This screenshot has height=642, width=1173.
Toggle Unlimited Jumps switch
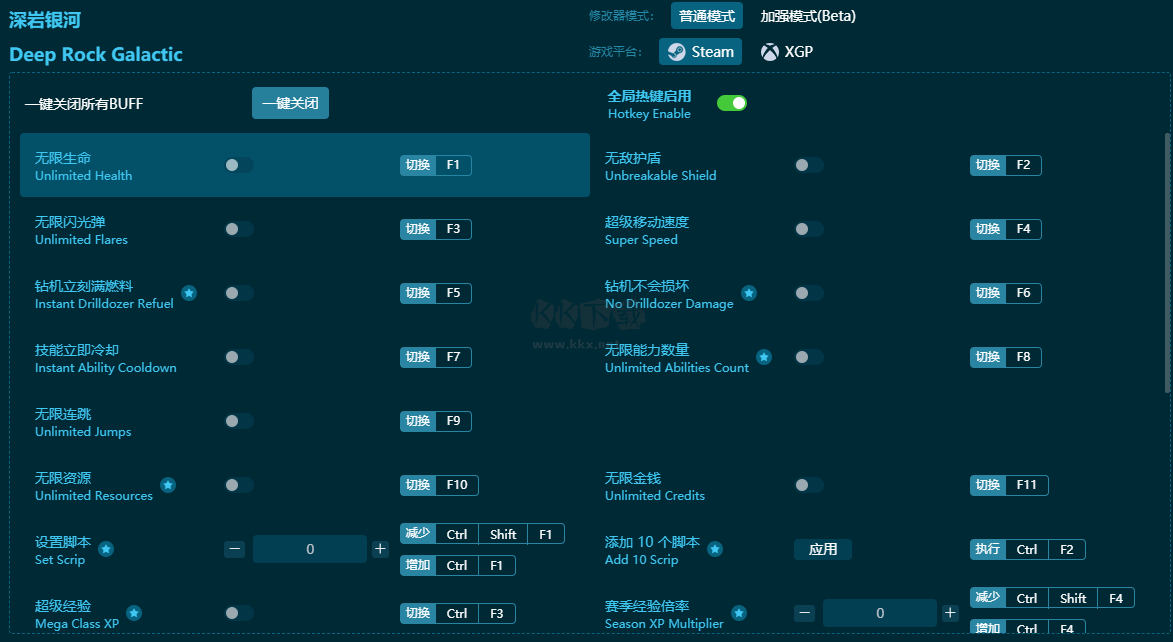tap(239, 421)
